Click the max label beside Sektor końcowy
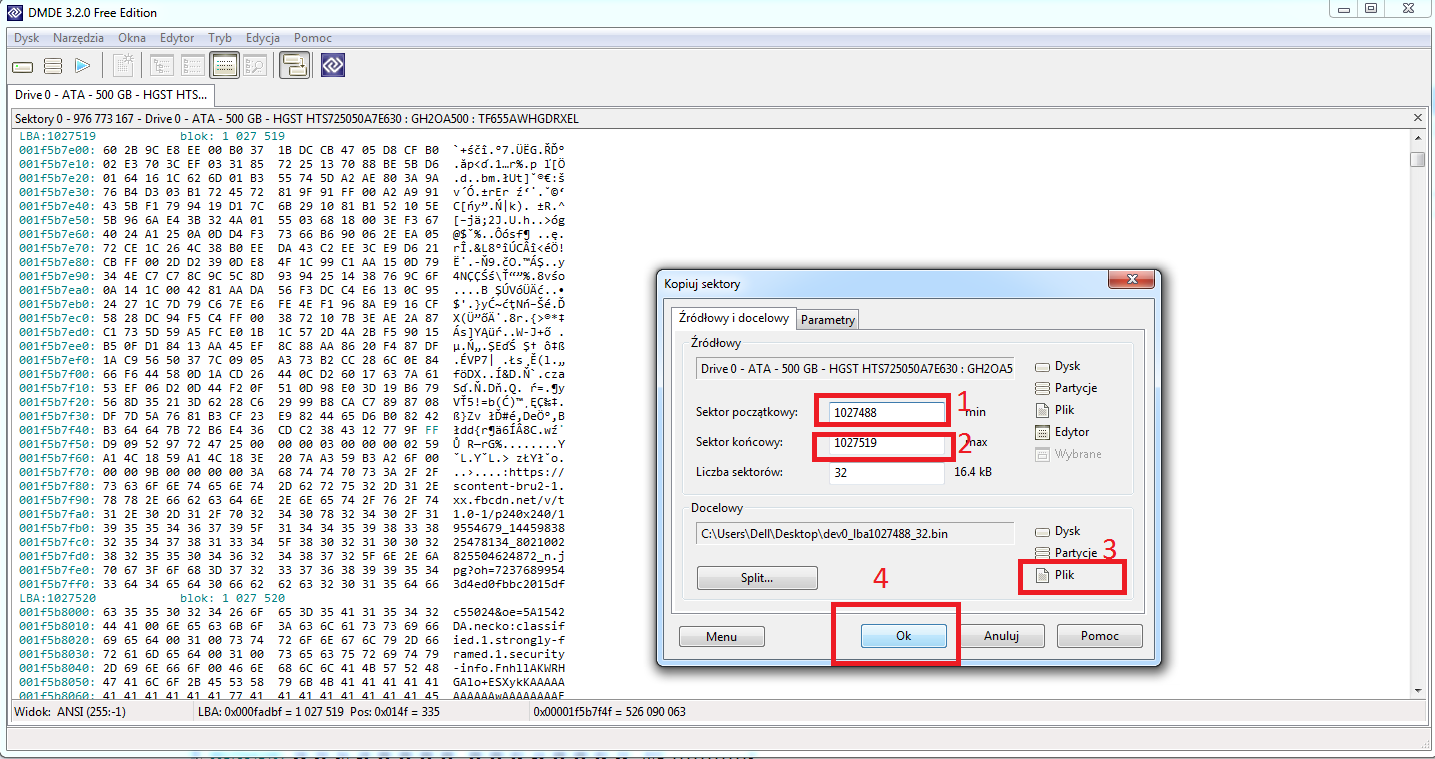The width and height of the screenshot is (1435, 759). [x=977, y=442]
